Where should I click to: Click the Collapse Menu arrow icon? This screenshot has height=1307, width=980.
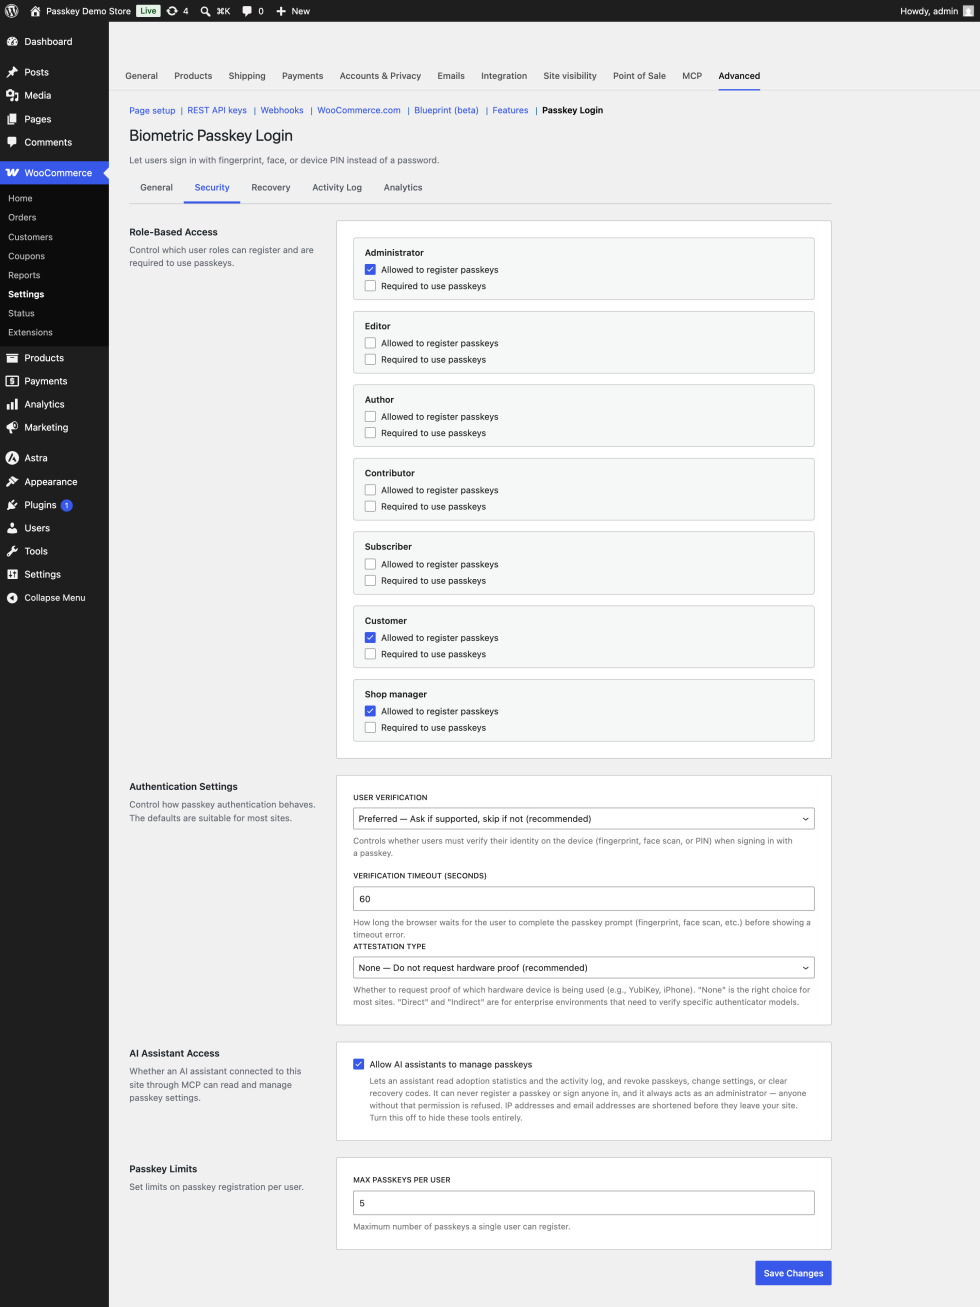(x=12, y=598)
